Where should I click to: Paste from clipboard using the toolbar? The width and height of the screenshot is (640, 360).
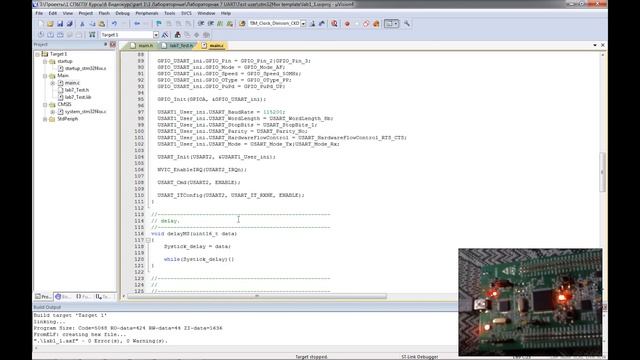click(x=102, y=24)
